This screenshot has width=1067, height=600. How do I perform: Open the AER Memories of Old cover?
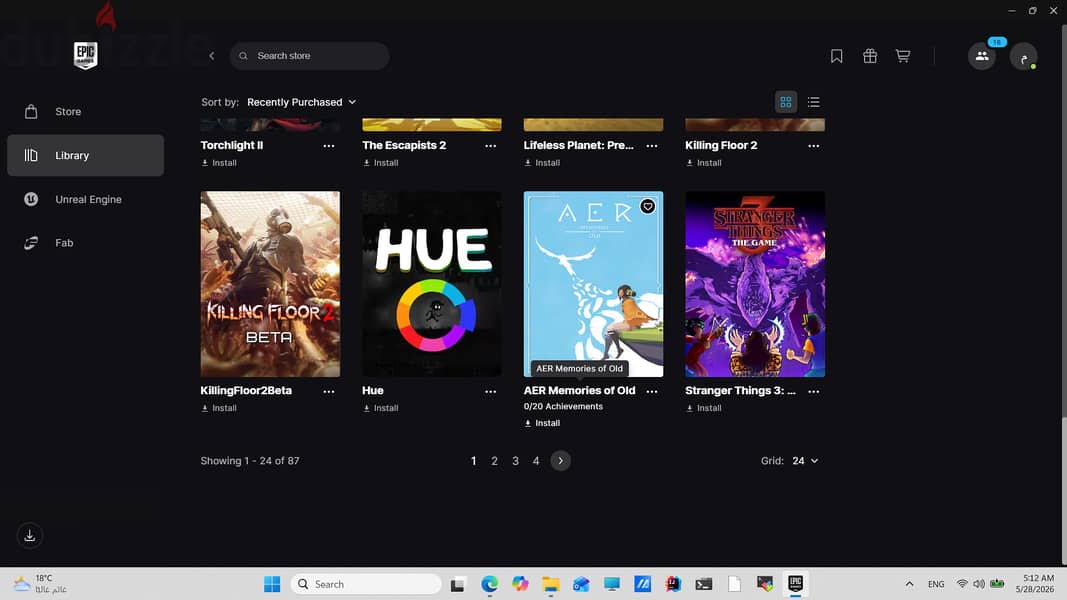[x=593, y=284]
